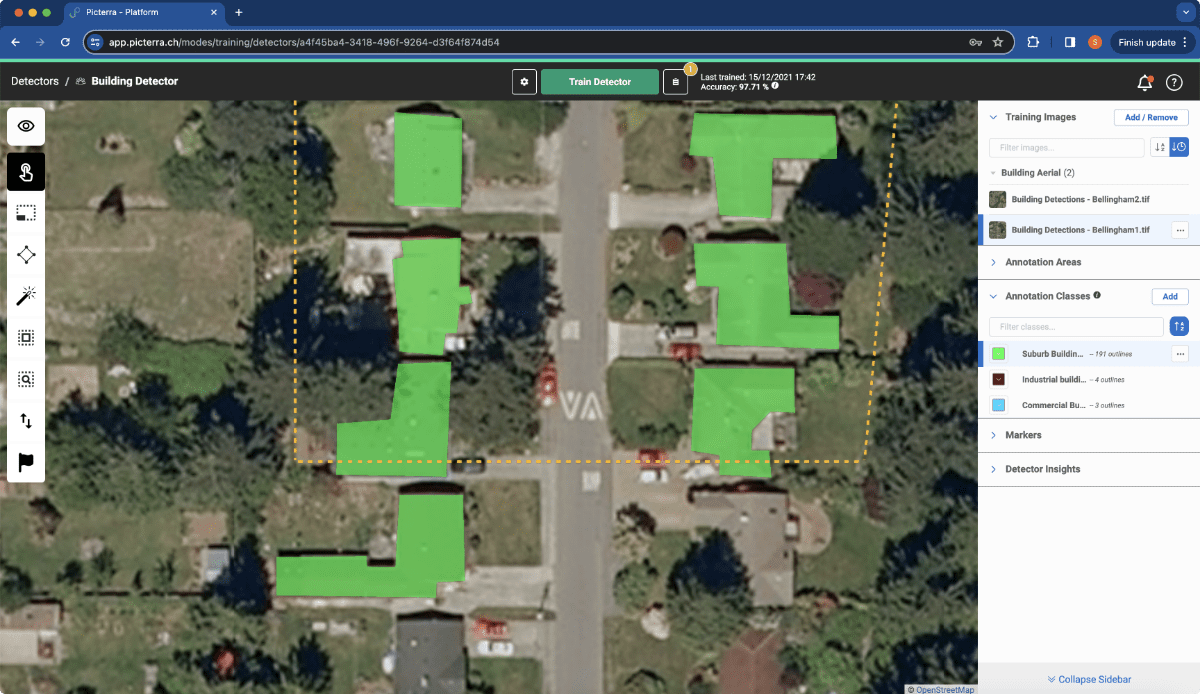Choose the polygon drawing tool
The height and width of the screenshot is (694, 1200).
pos(26,255)
